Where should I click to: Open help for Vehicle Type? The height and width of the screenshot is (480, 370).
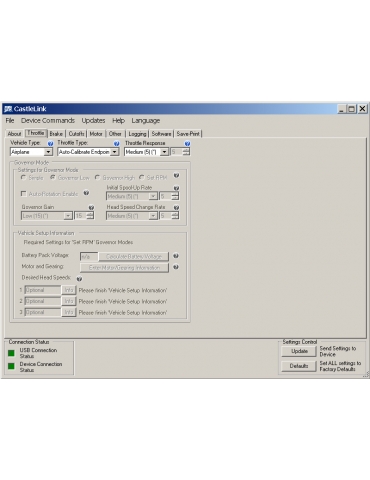[50, 144]
